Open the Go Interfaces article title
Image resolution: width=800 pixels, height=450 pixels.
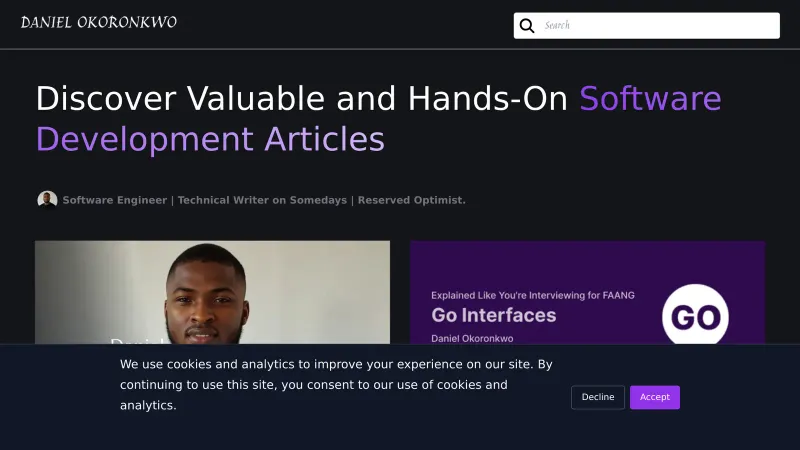[x=493, y=316]
